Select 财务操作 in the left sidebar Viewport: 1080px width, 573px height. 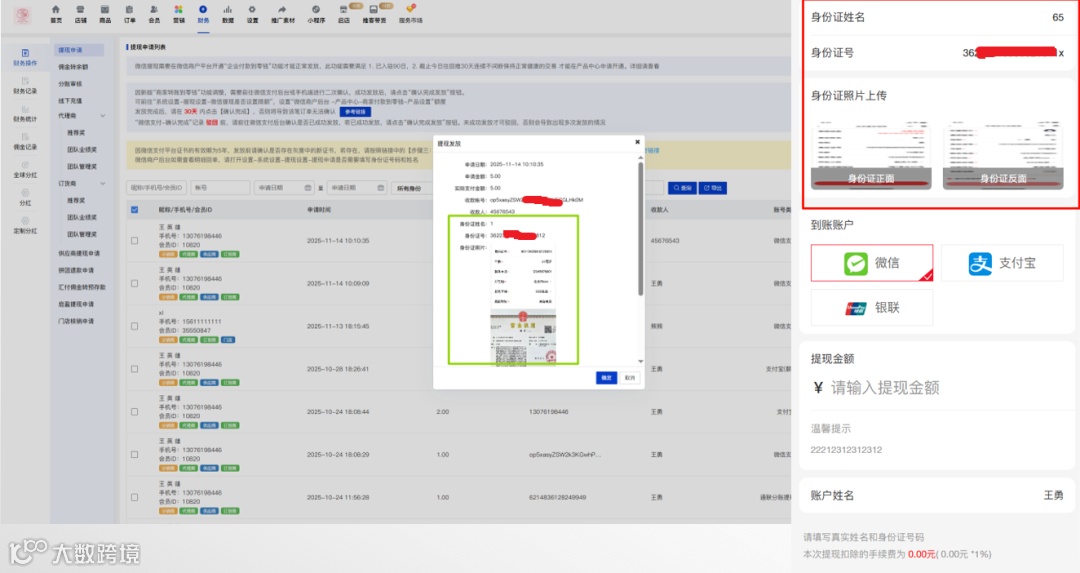pos(25,57)
